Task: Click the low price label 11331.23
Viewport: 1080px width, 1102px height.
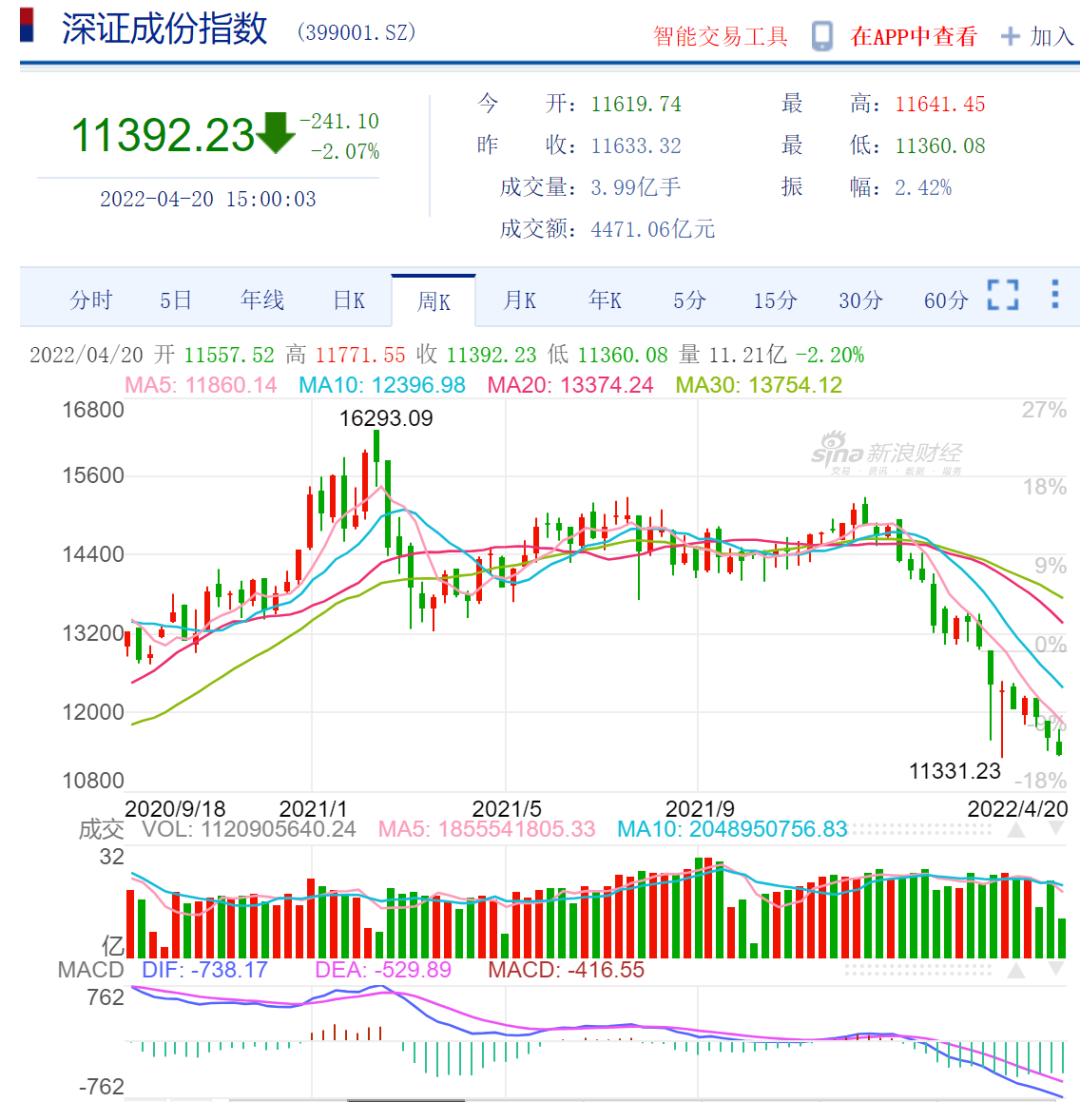Action: [x=955, y=772]
